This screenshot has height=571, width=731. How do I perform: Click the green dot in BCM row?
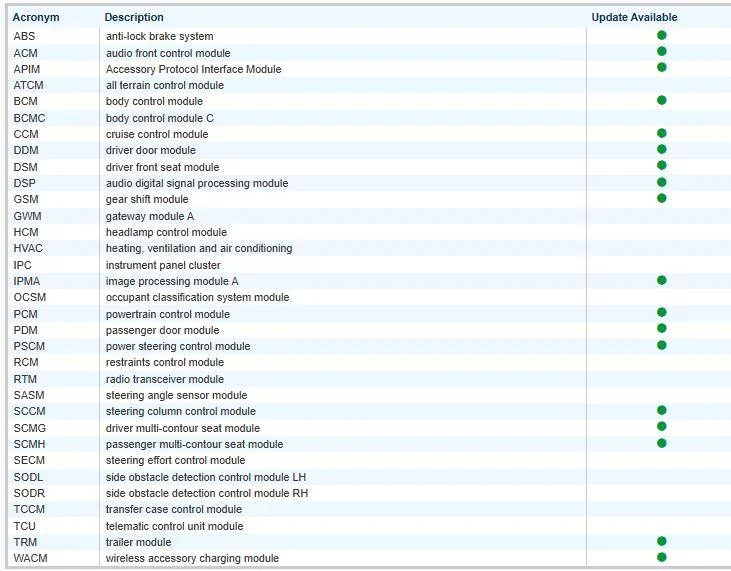661,100
